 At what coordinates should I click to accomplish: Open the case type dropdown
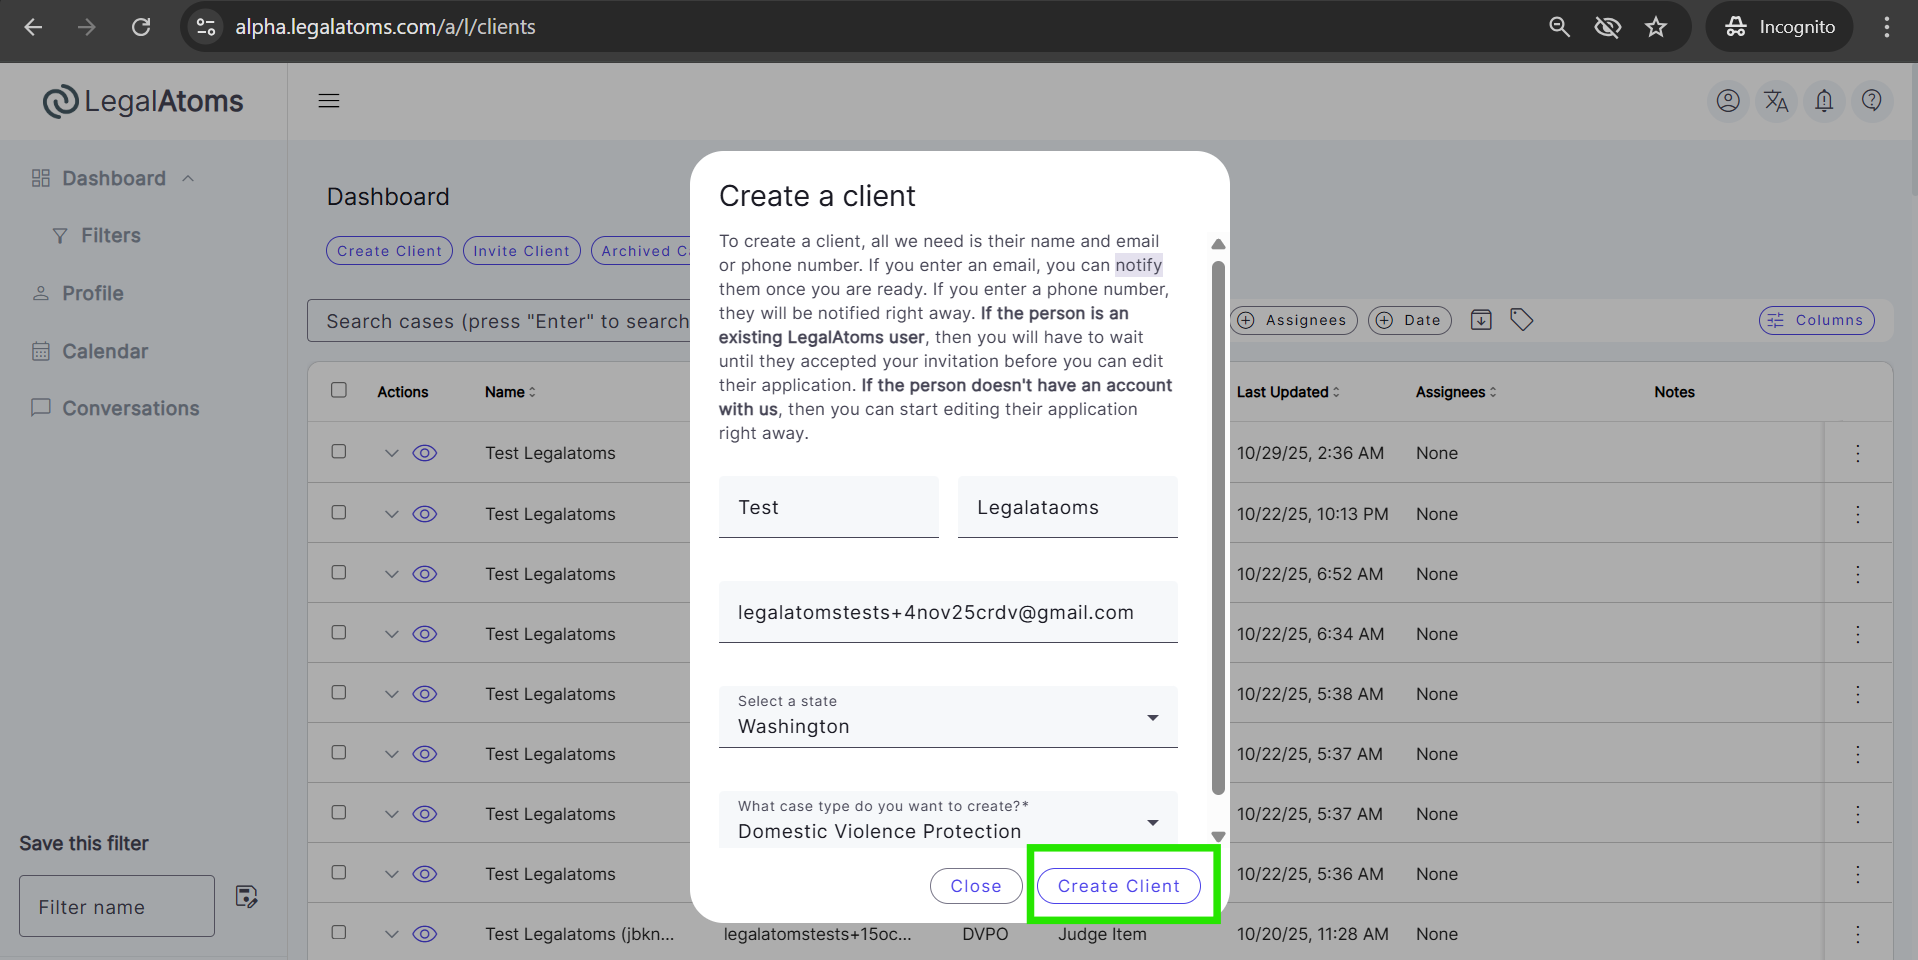point(947,821)
